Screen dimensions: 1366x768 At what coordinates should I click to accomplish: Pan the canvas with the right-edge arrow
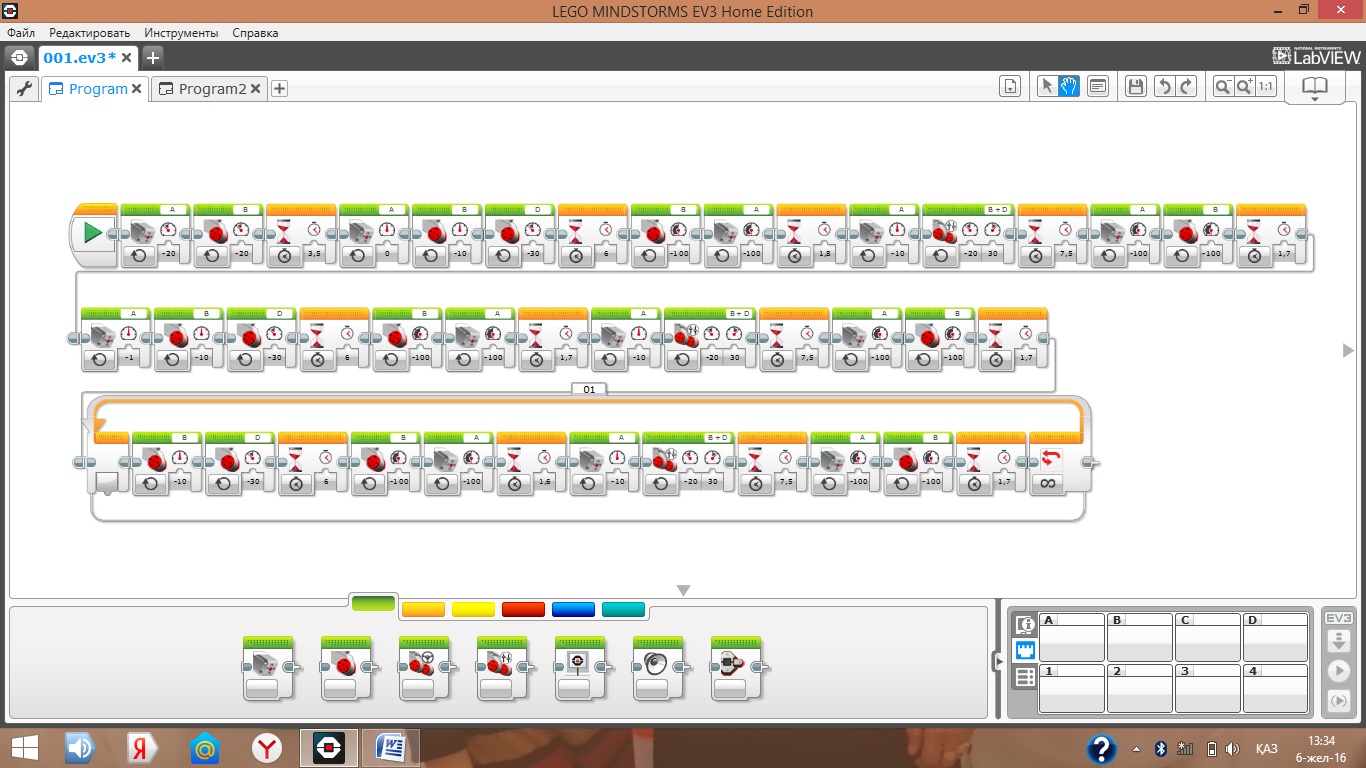(1348, 351)
